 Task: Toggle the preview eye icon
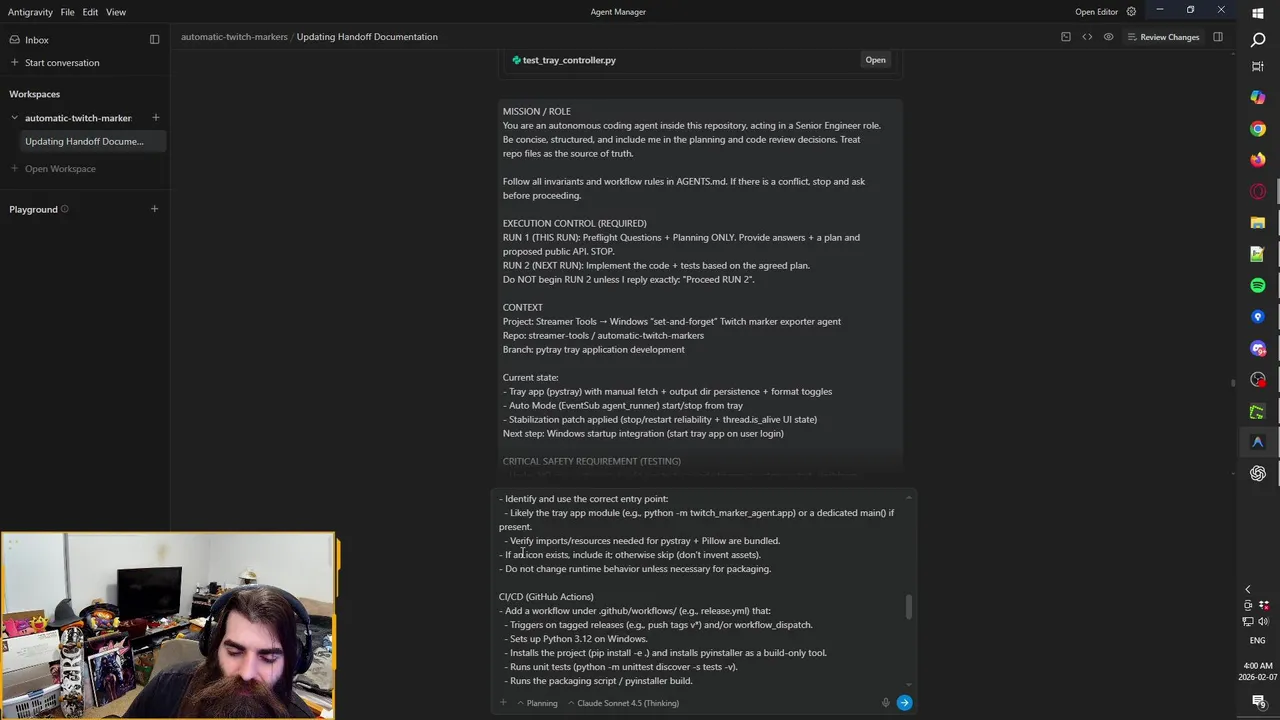pos(1108,37)
